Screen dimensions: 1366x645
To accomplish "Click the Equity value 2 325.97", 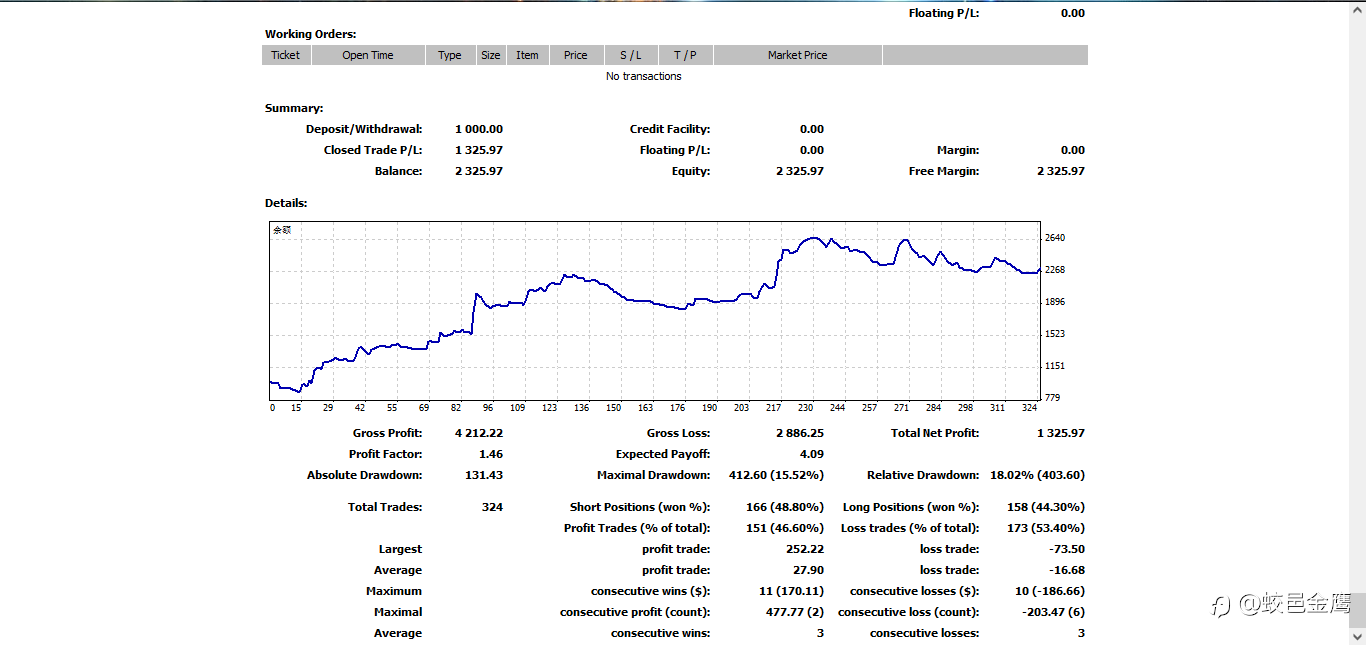I will pyautogui.click(x=800, y=171).
